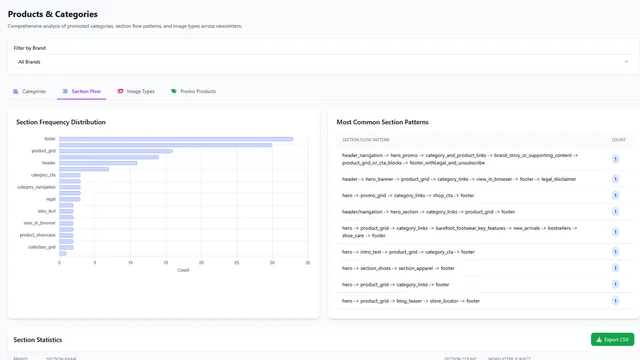Click the Export CSV button
The height and width of the screenshot is (360, 640).
coord(612,340)
